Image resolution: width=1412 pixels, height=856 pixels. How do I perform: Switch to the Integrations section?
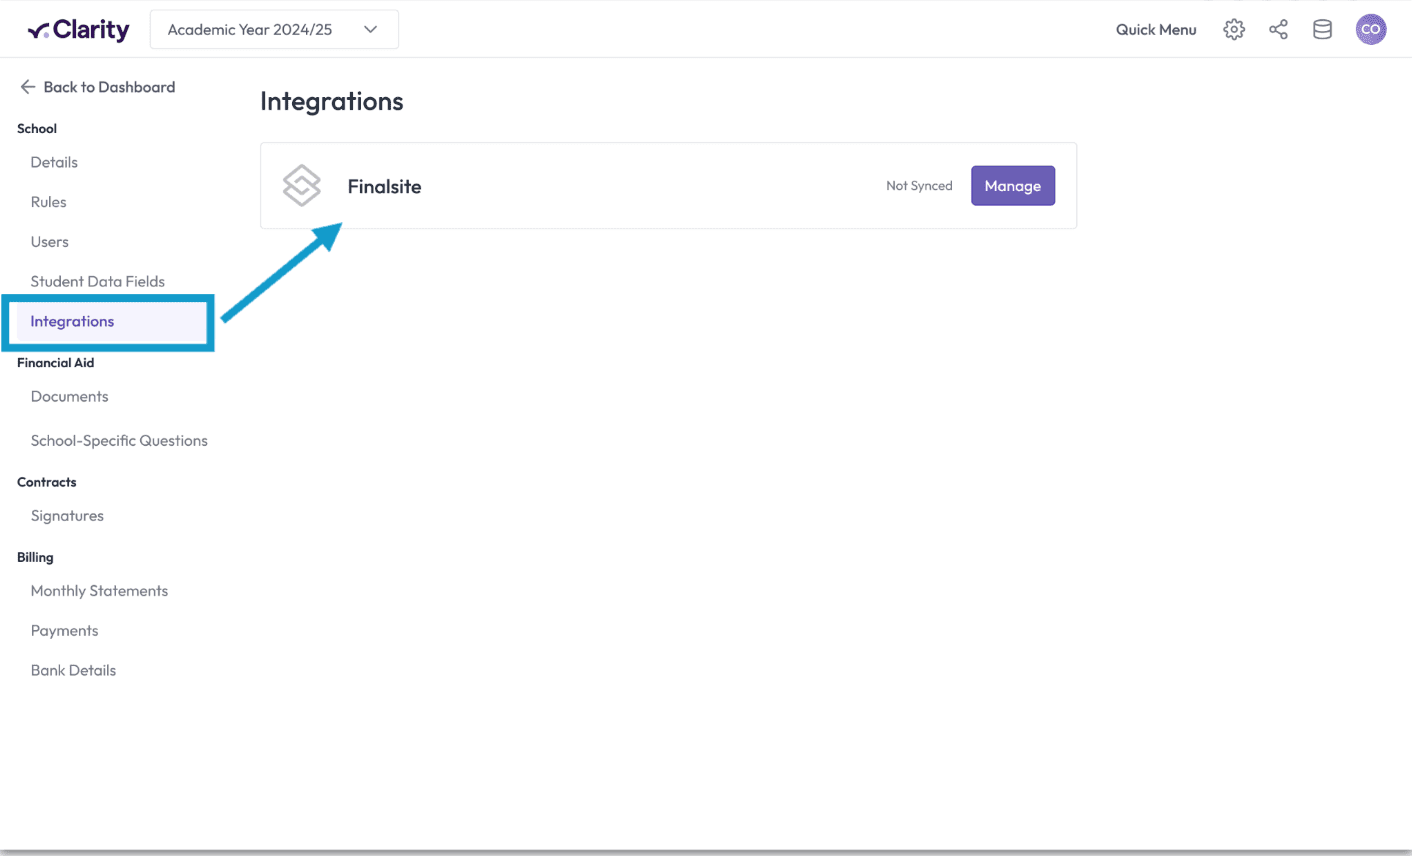point(72,321)
